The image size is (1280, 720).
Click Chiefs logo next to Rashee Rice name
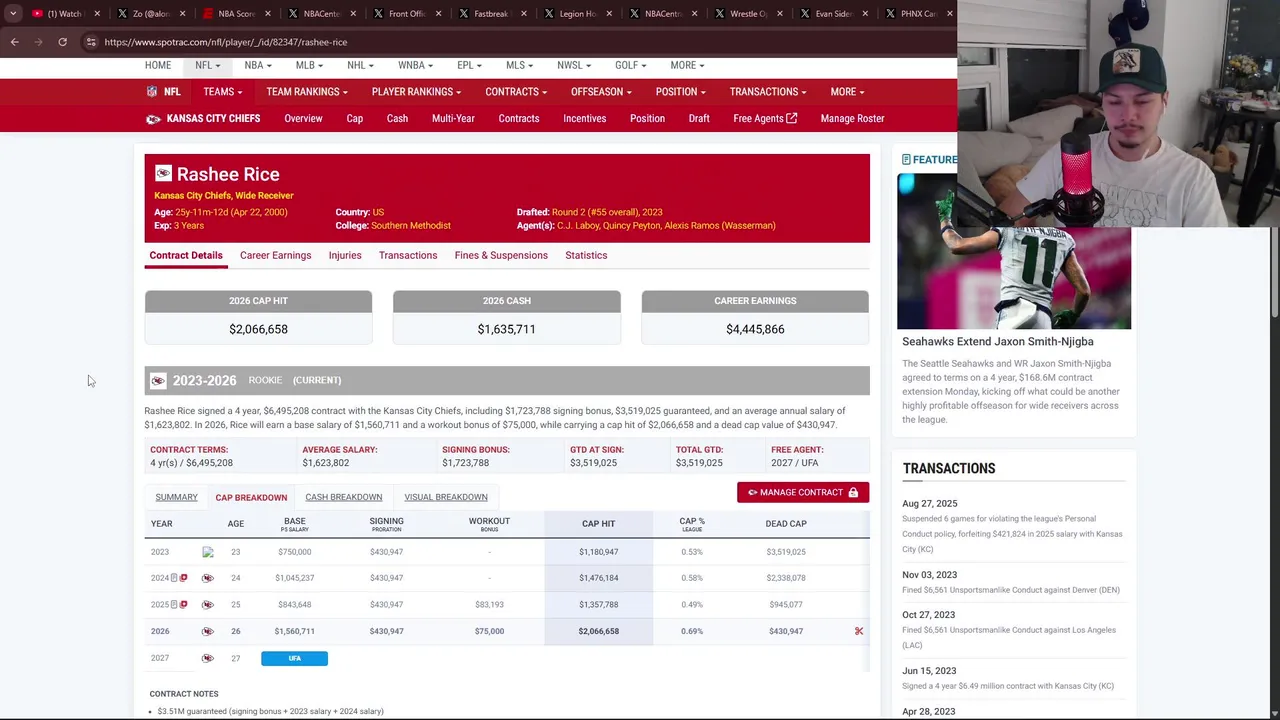point(163,174)
